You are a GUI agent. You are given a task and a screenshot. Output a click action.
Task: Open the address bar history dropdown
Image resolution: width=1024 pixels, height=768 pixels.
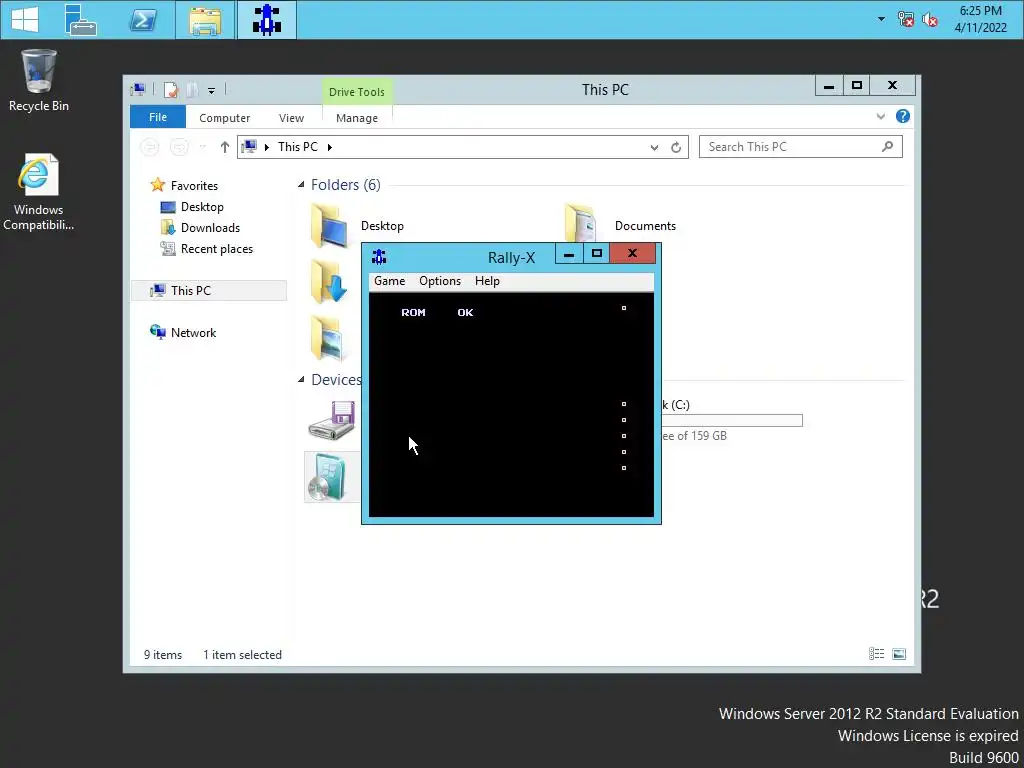coord(654,148)
